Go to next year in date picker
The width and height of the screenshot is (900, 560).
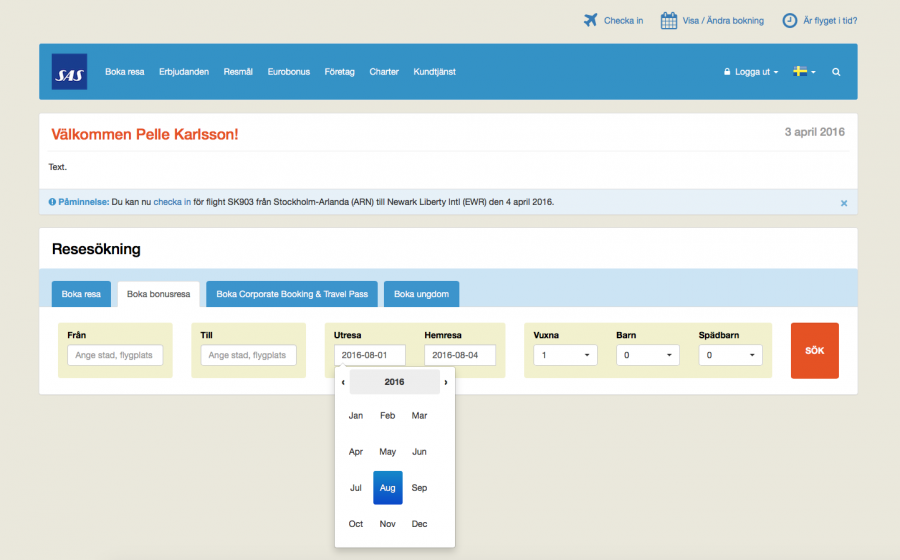446,382
